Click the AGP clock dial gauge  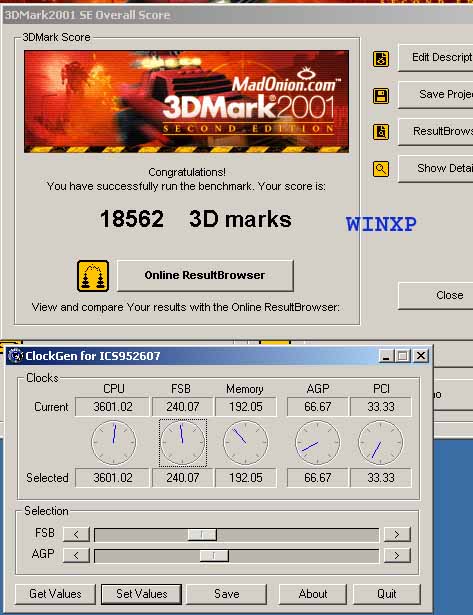[x=318, y=442]
